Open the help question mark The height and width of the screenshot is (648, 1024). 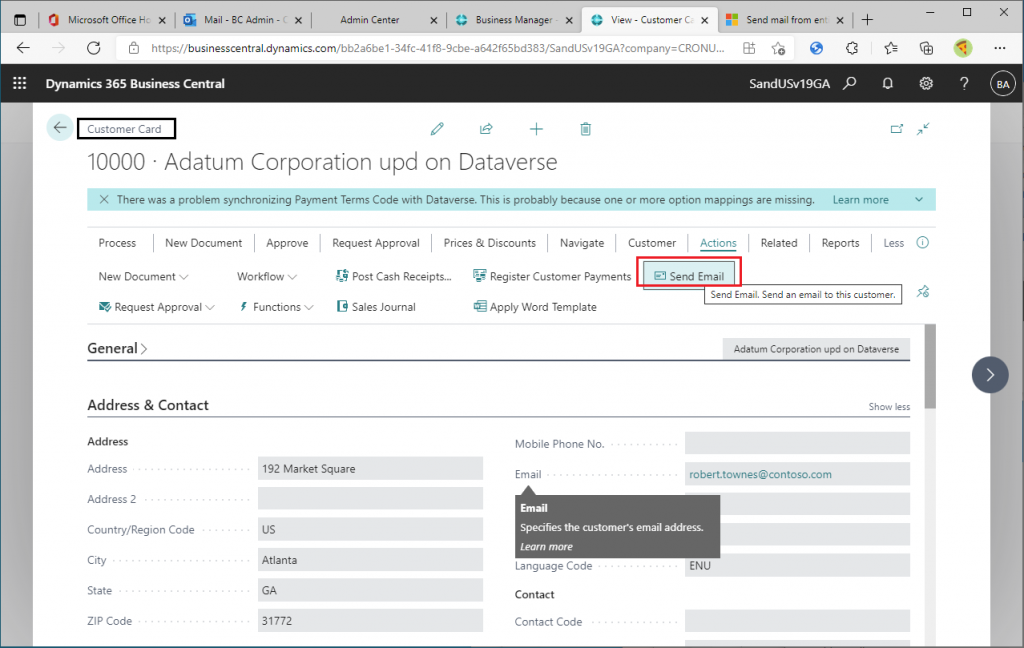click(964, 84)
